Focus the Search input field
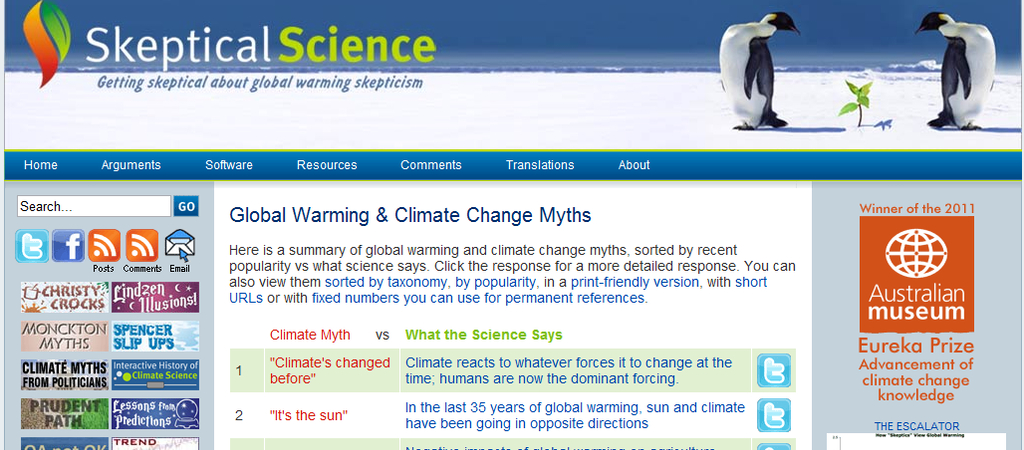This screenshot has height=450, width=1024. pyautogui.click(x=93, y=207)
